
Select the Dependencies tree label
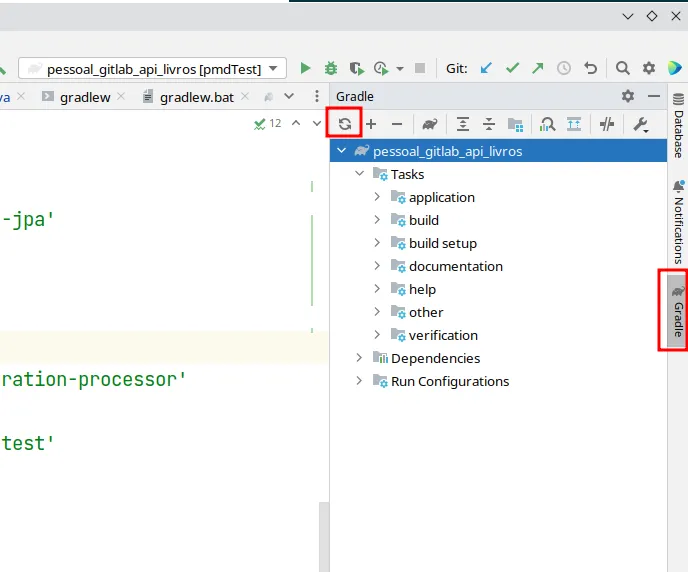[436, 359]
